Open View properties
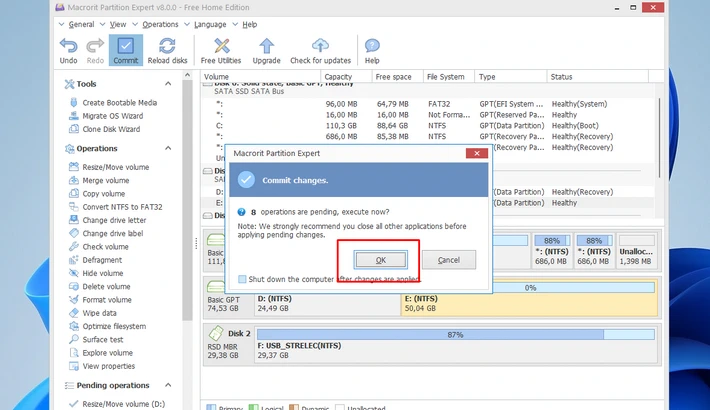 pyautogui.click(x=102, y=366)
